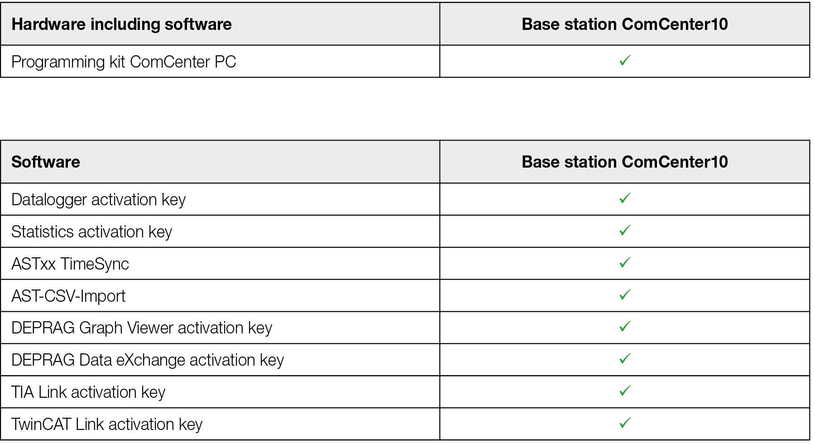
Task: Click the DEPRAG Data eXchange checkmark
Action: pos(624,359)
